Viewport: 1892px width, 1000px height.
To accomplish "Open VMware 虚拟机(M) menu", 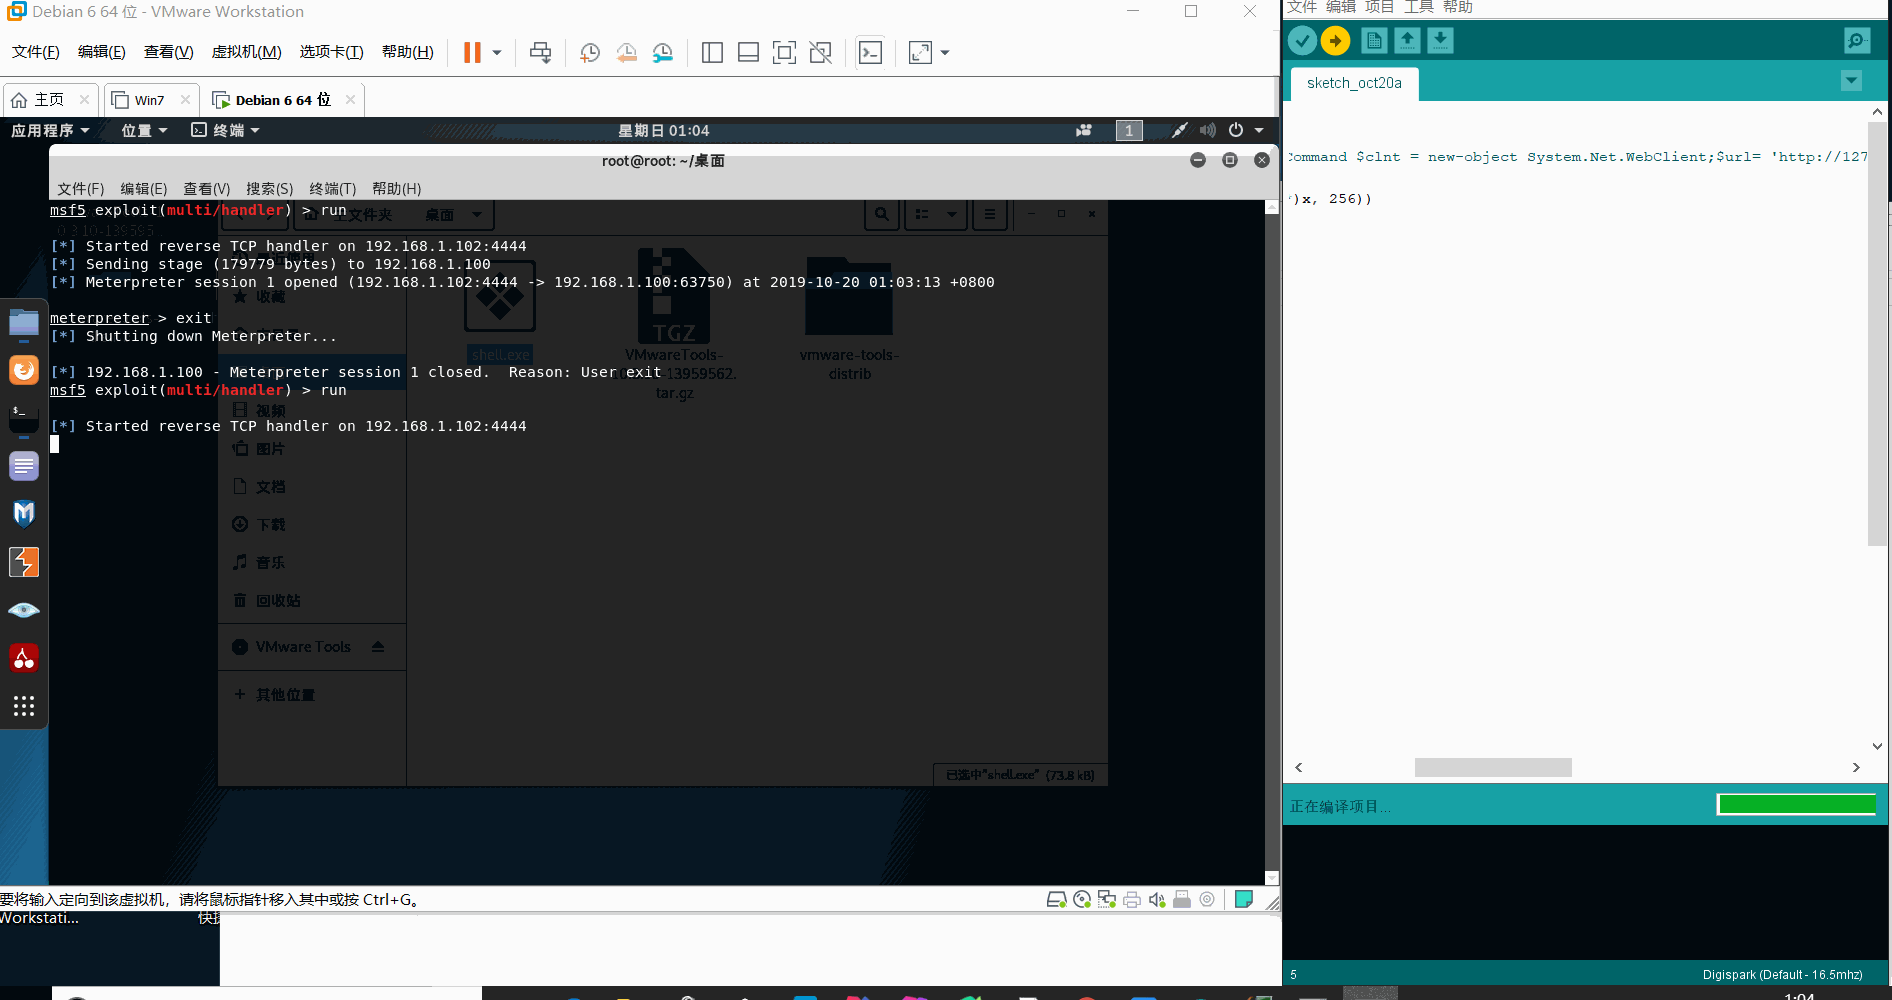I will pos(246,52).
